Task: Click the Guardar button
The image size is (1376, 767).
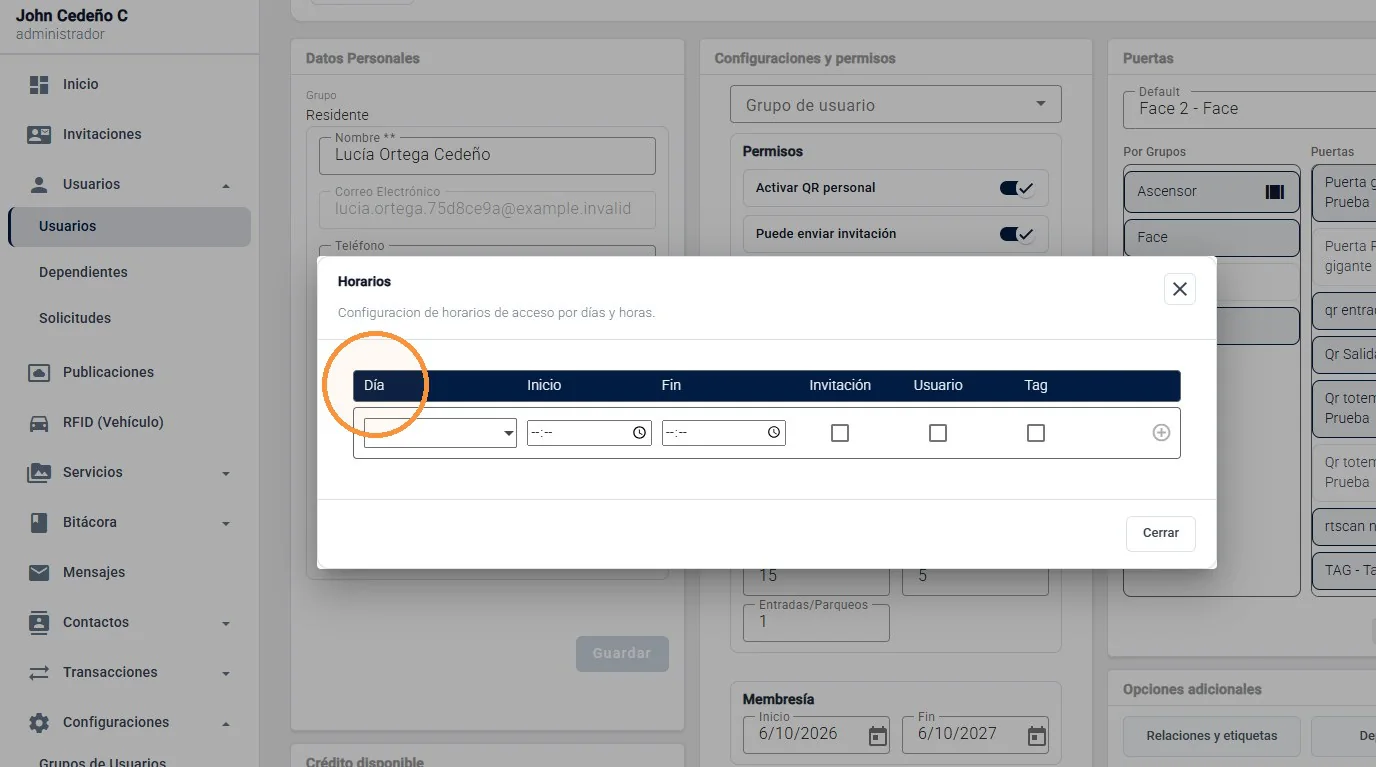Action: 622,653
